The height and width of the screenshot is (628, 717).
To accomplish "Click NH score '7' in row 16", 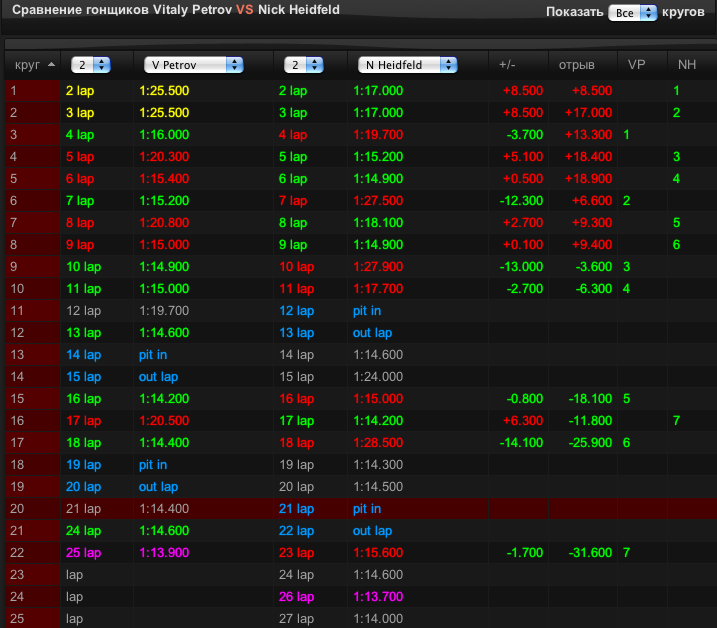I will [x=676, y=420].
